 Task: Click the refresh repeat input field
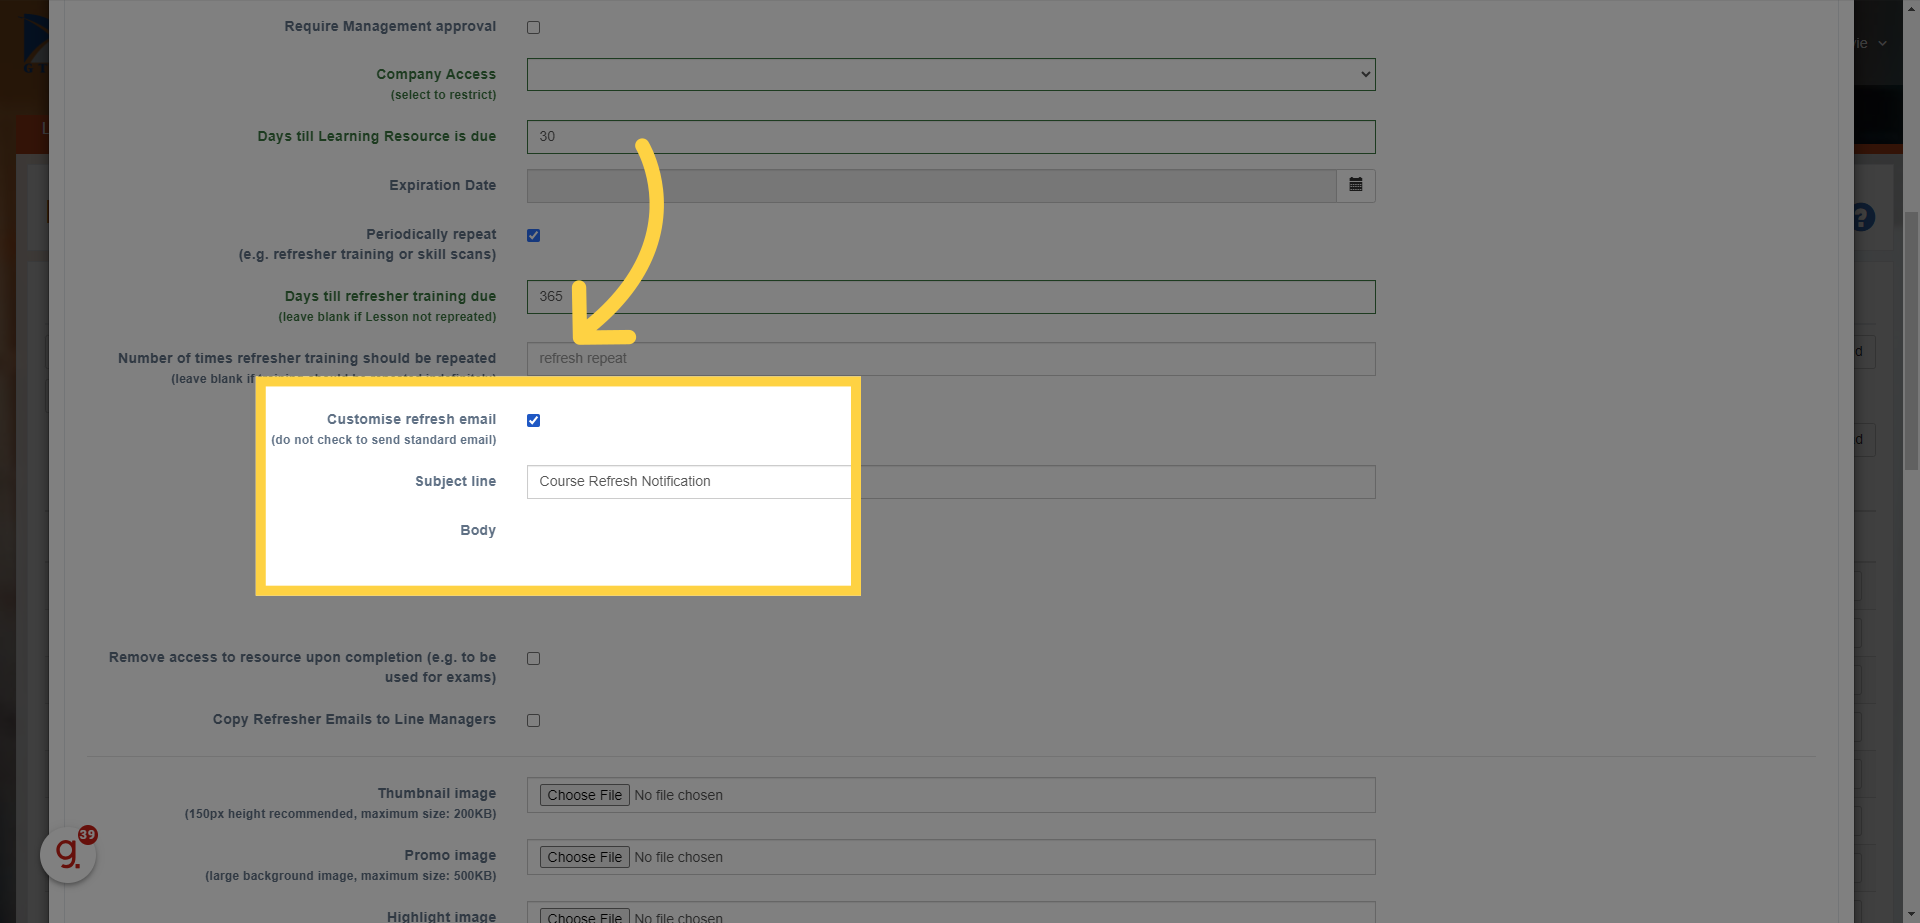pos(951,358)
